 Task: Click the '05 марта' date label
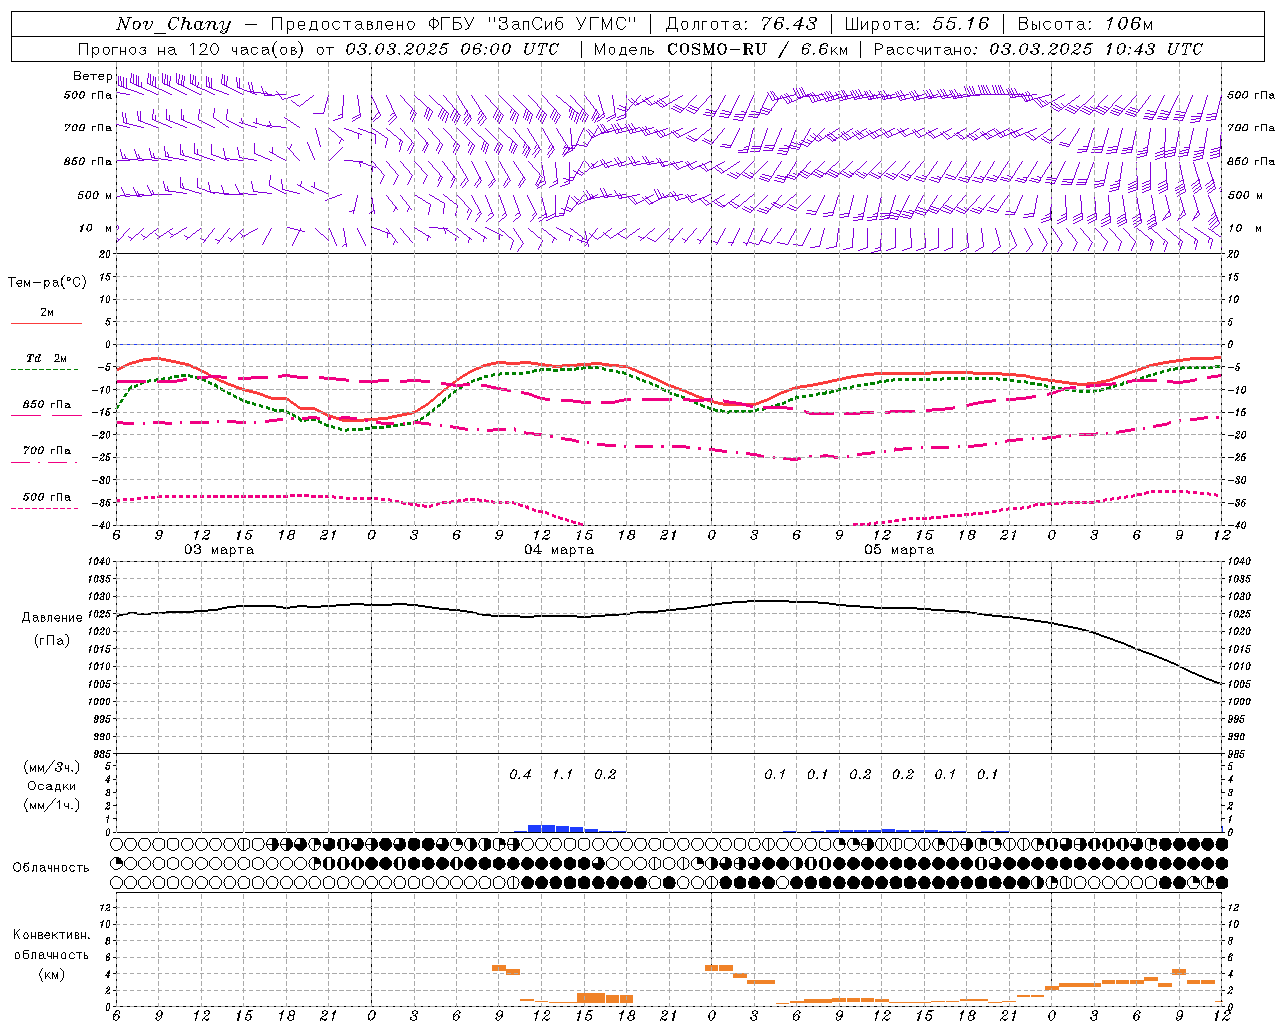click(x=899, y=550)
